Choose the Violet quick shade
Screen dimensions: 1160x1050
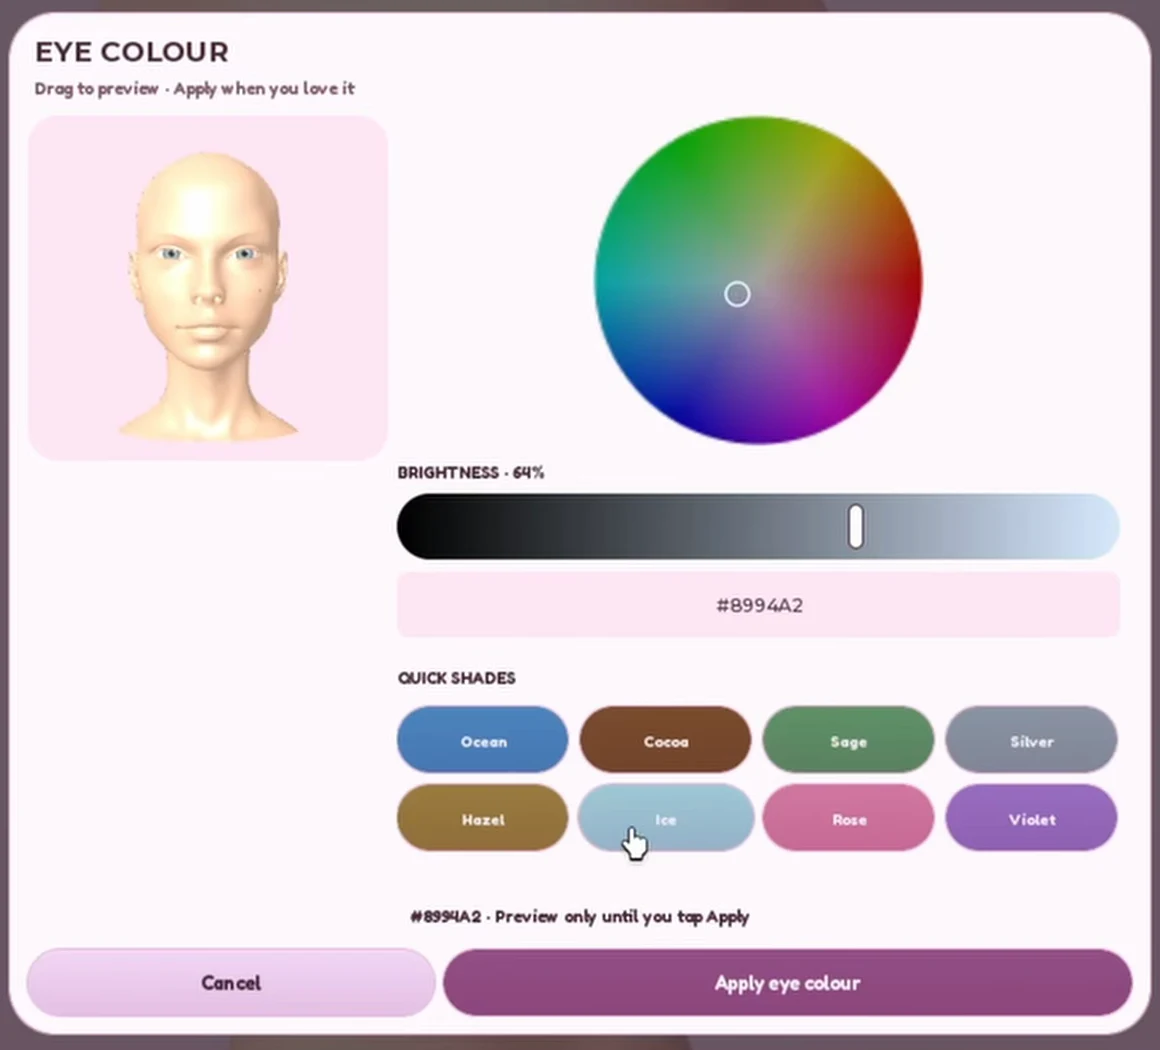click(x=1031, y=818)
